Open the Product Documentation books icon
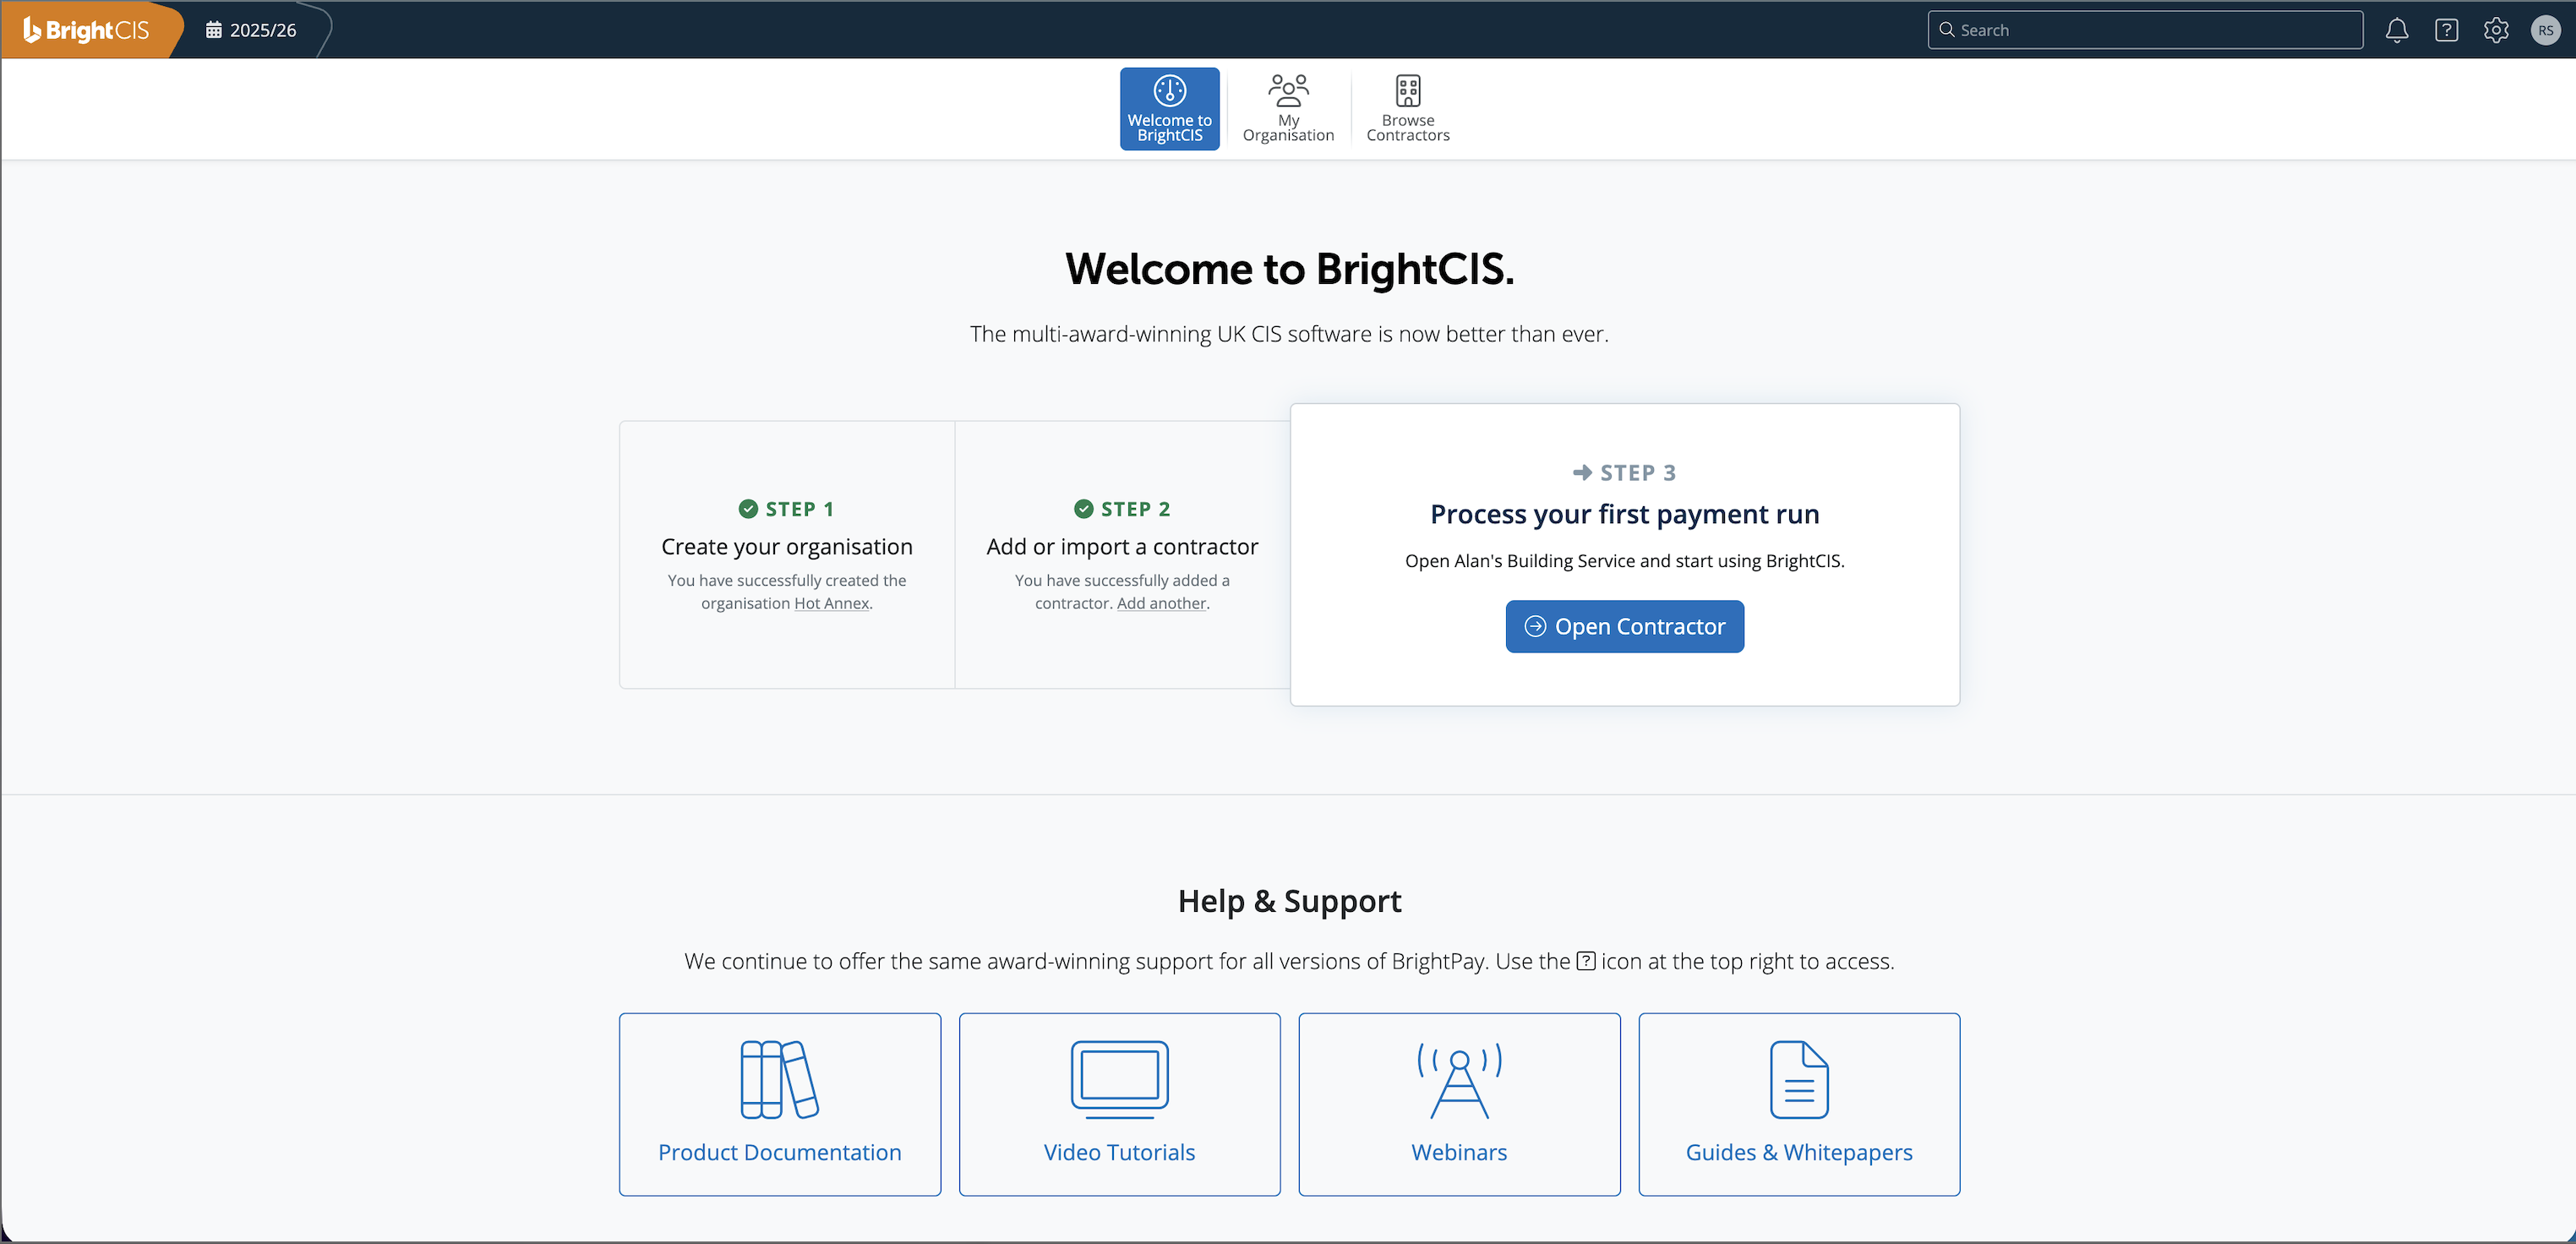The image size is (2576, 1244). tap(779, 1079)
